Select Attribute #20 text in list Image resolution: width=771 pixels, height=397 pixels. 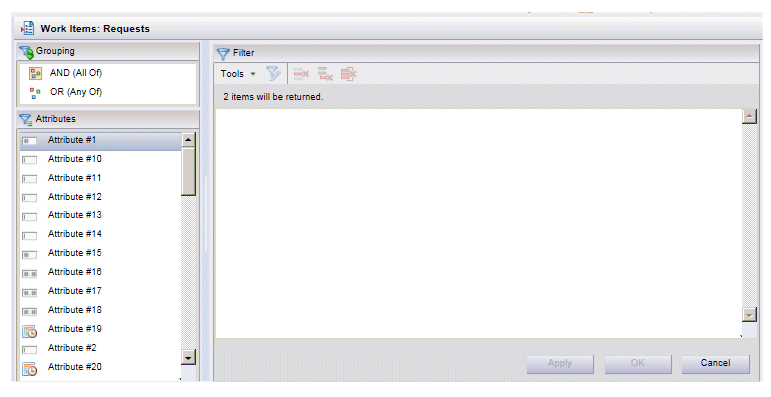pos(75,366)
